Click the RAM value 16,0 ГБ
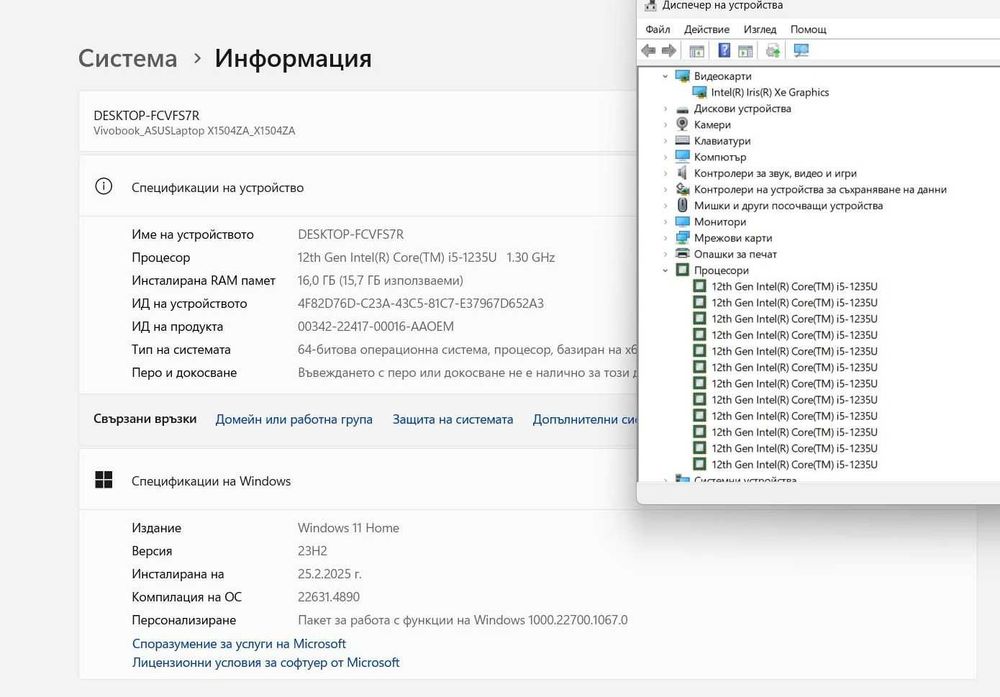Screen dimensions: 1000x697 pos(380,281)
